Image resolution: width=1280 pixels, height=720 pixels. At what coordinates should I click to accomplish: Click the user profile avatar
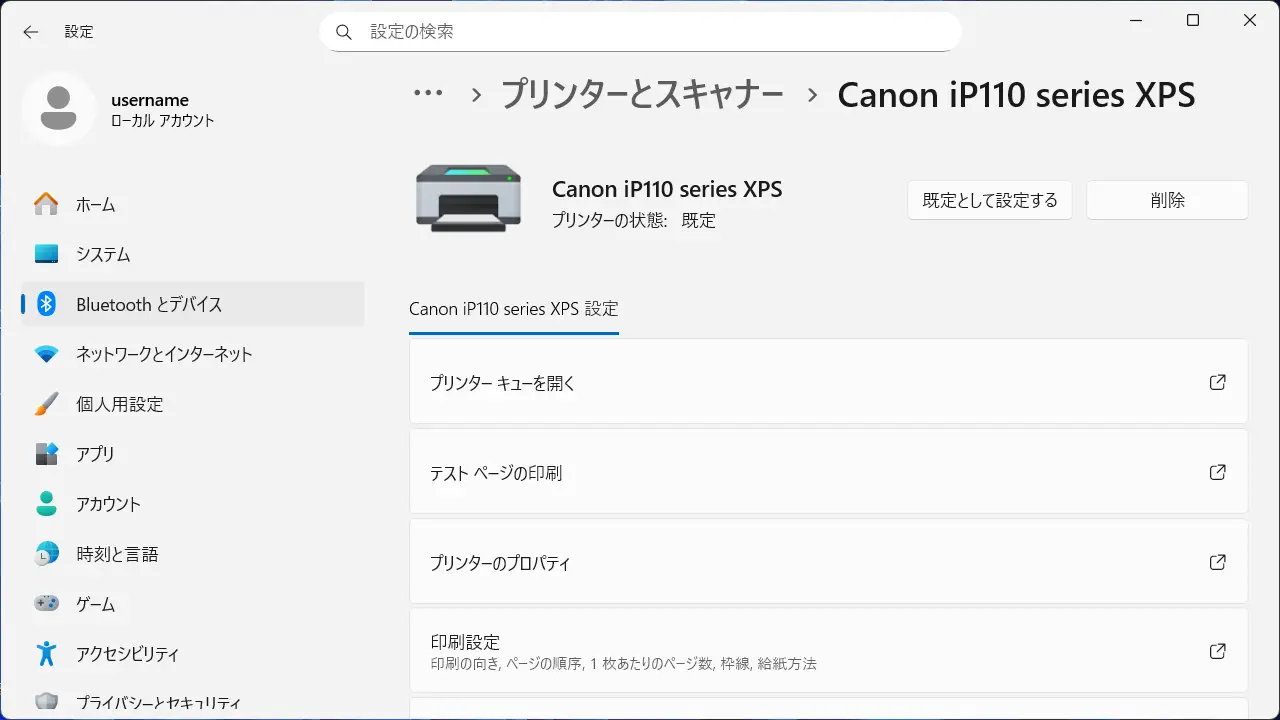59,109
